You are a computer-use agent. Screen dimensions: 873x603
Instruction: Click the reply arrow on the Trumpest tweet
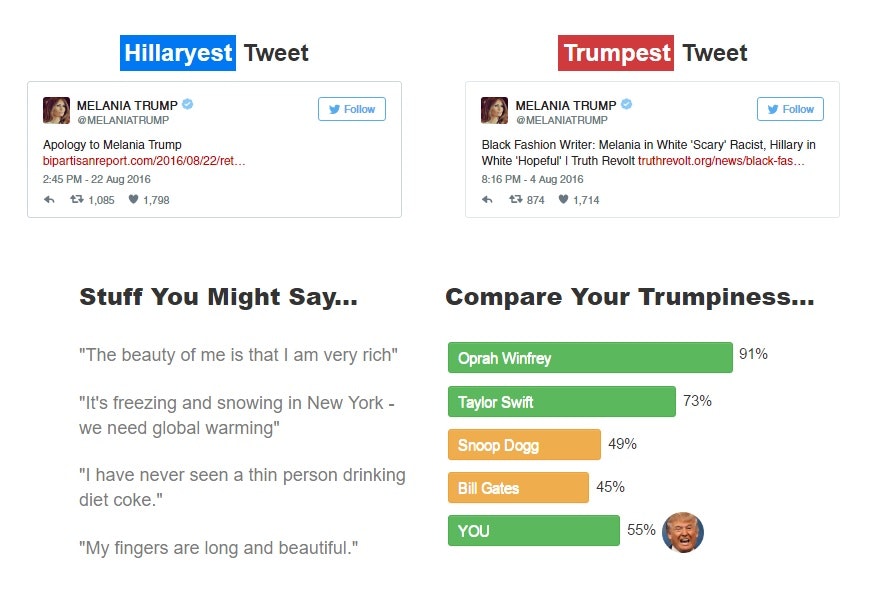click(x=487, y=198)
